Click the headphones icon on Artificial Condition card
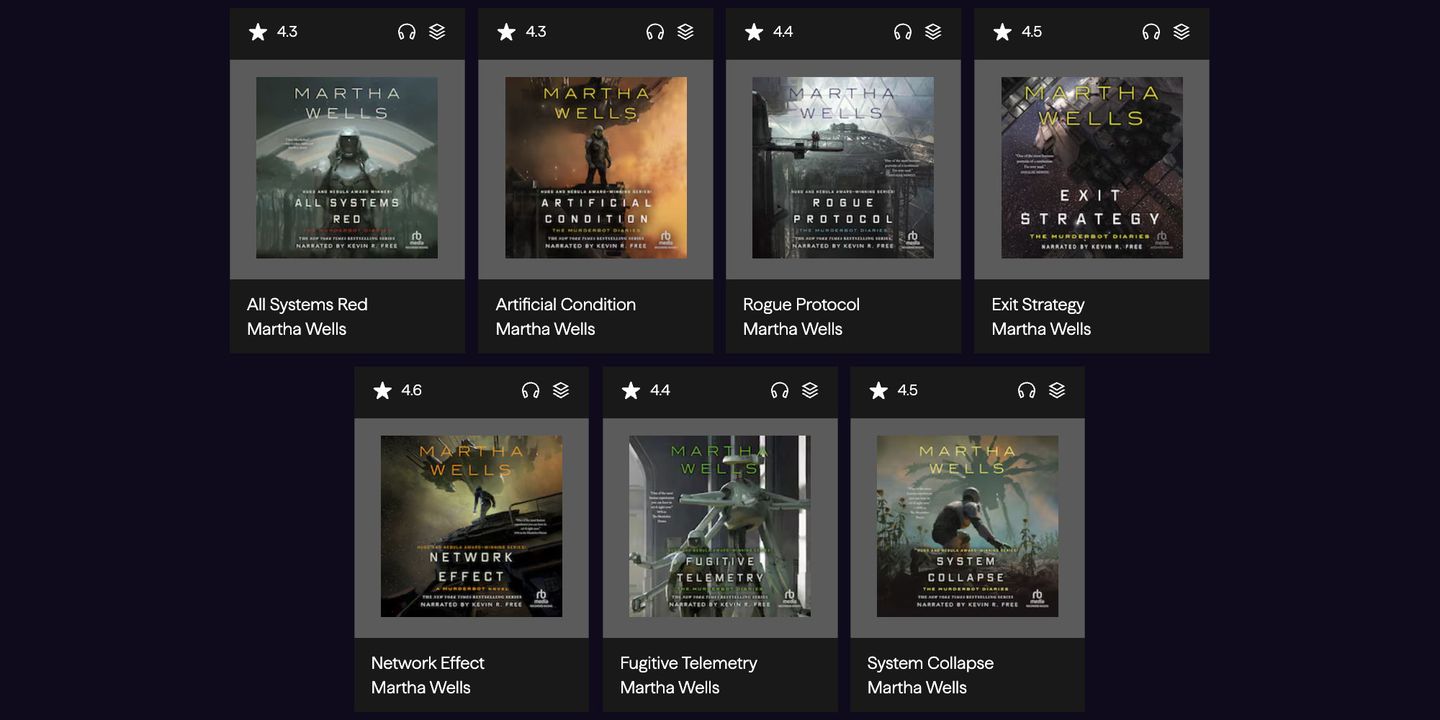 click(x=655, y=32)
